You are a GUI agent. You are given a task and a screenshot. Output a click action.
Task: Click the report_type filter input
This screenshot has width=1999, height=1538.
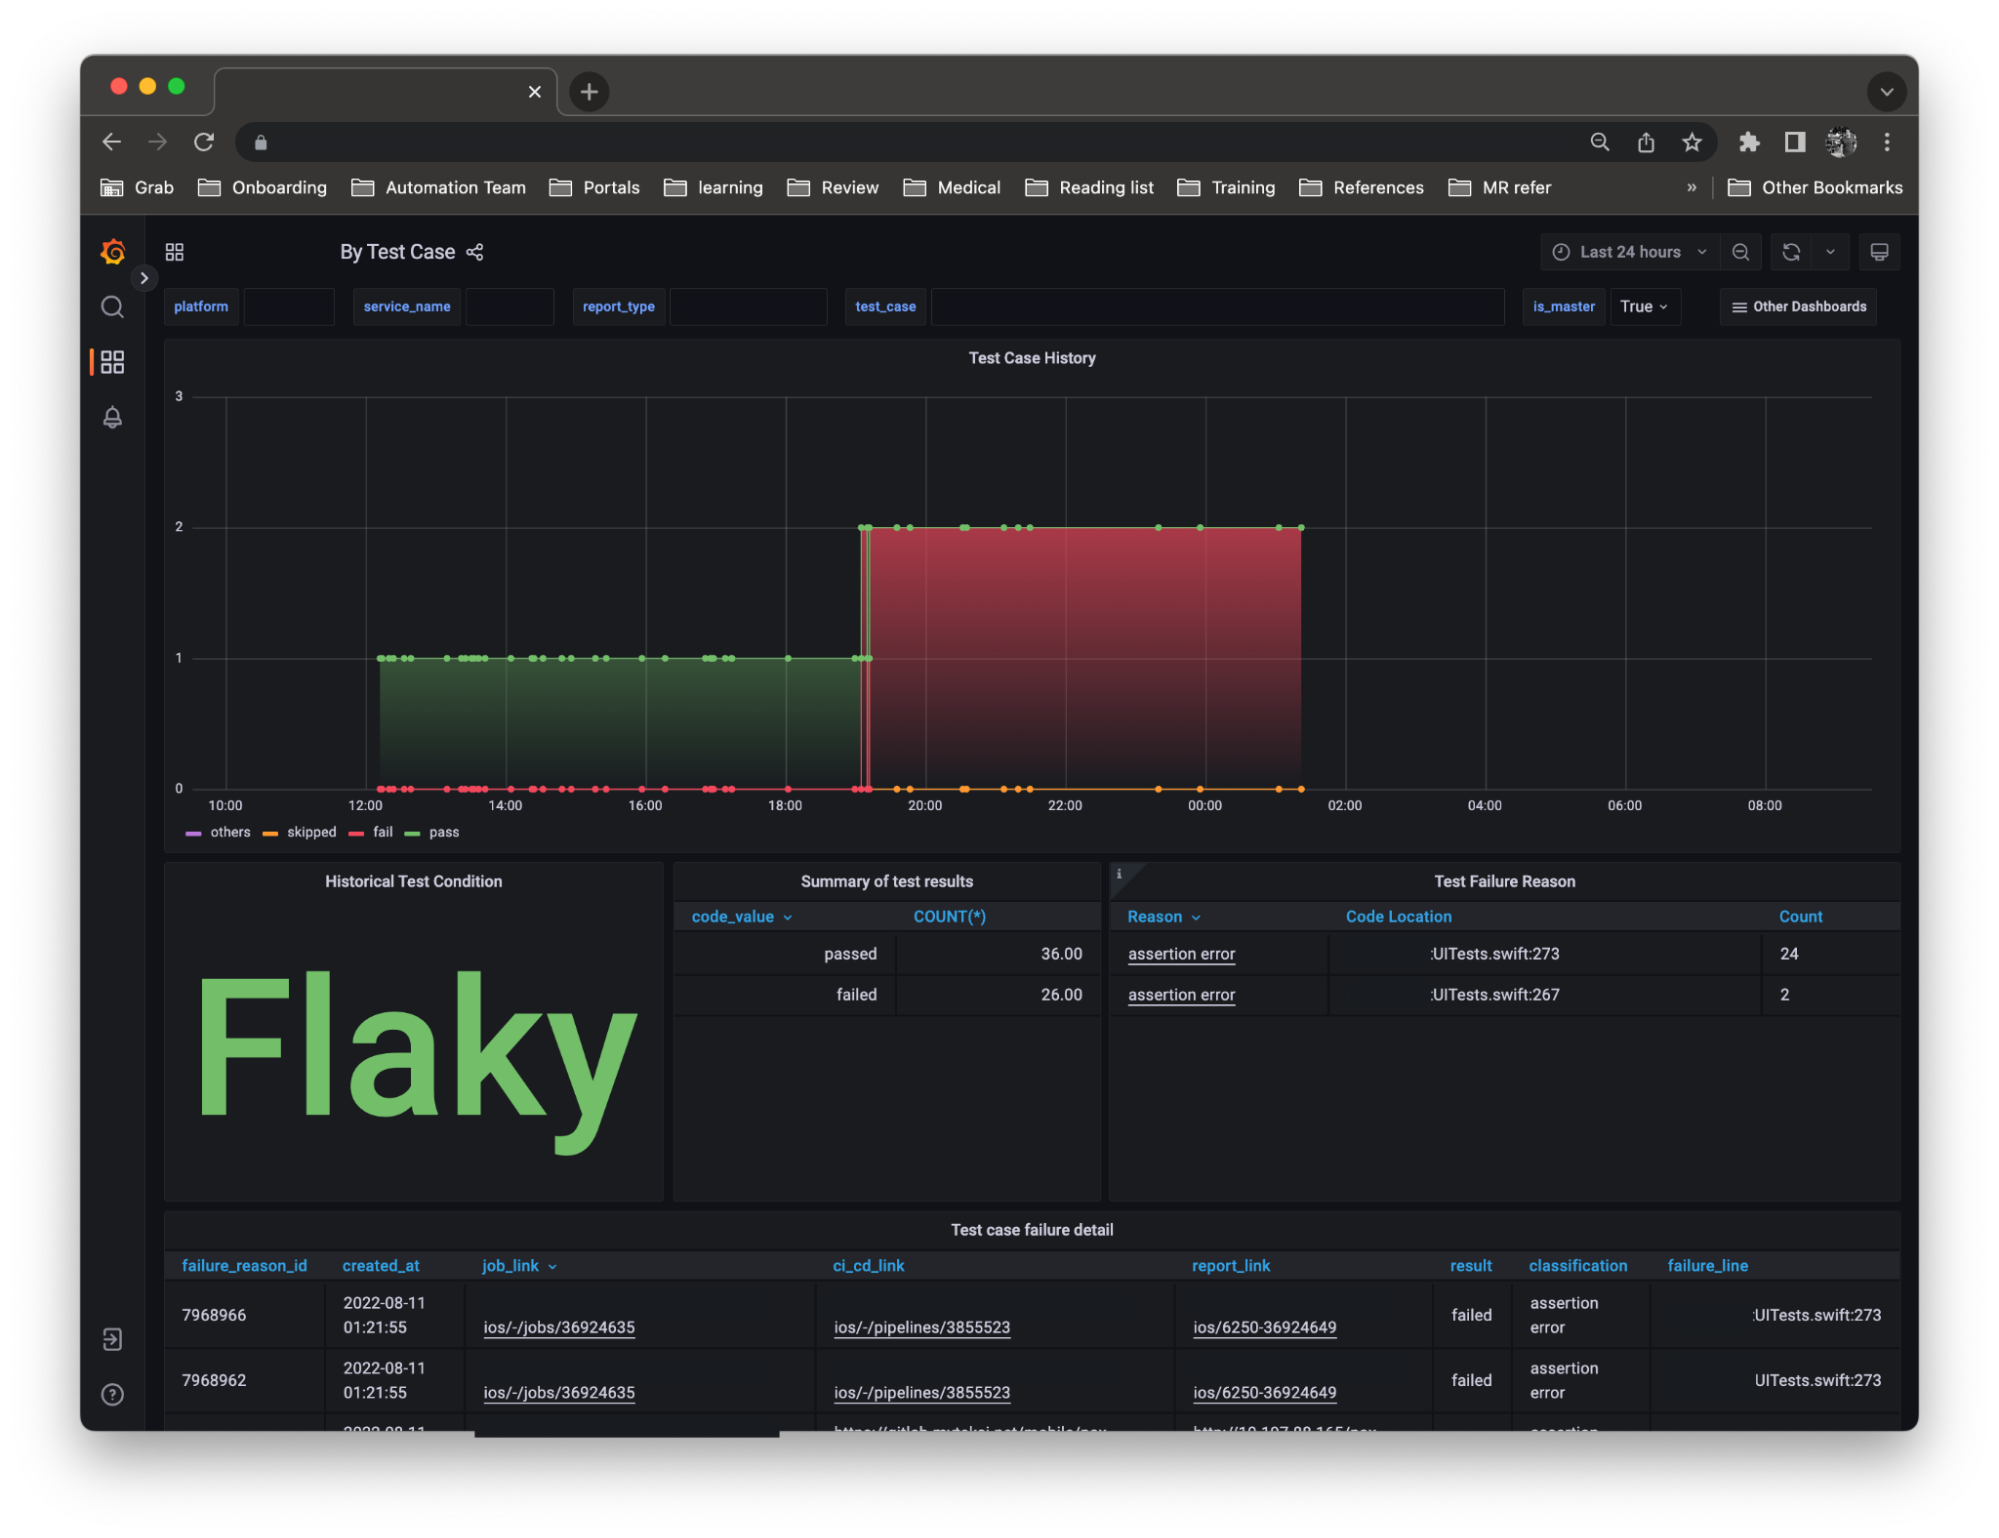pyautogui.click(x=748, y=307)
